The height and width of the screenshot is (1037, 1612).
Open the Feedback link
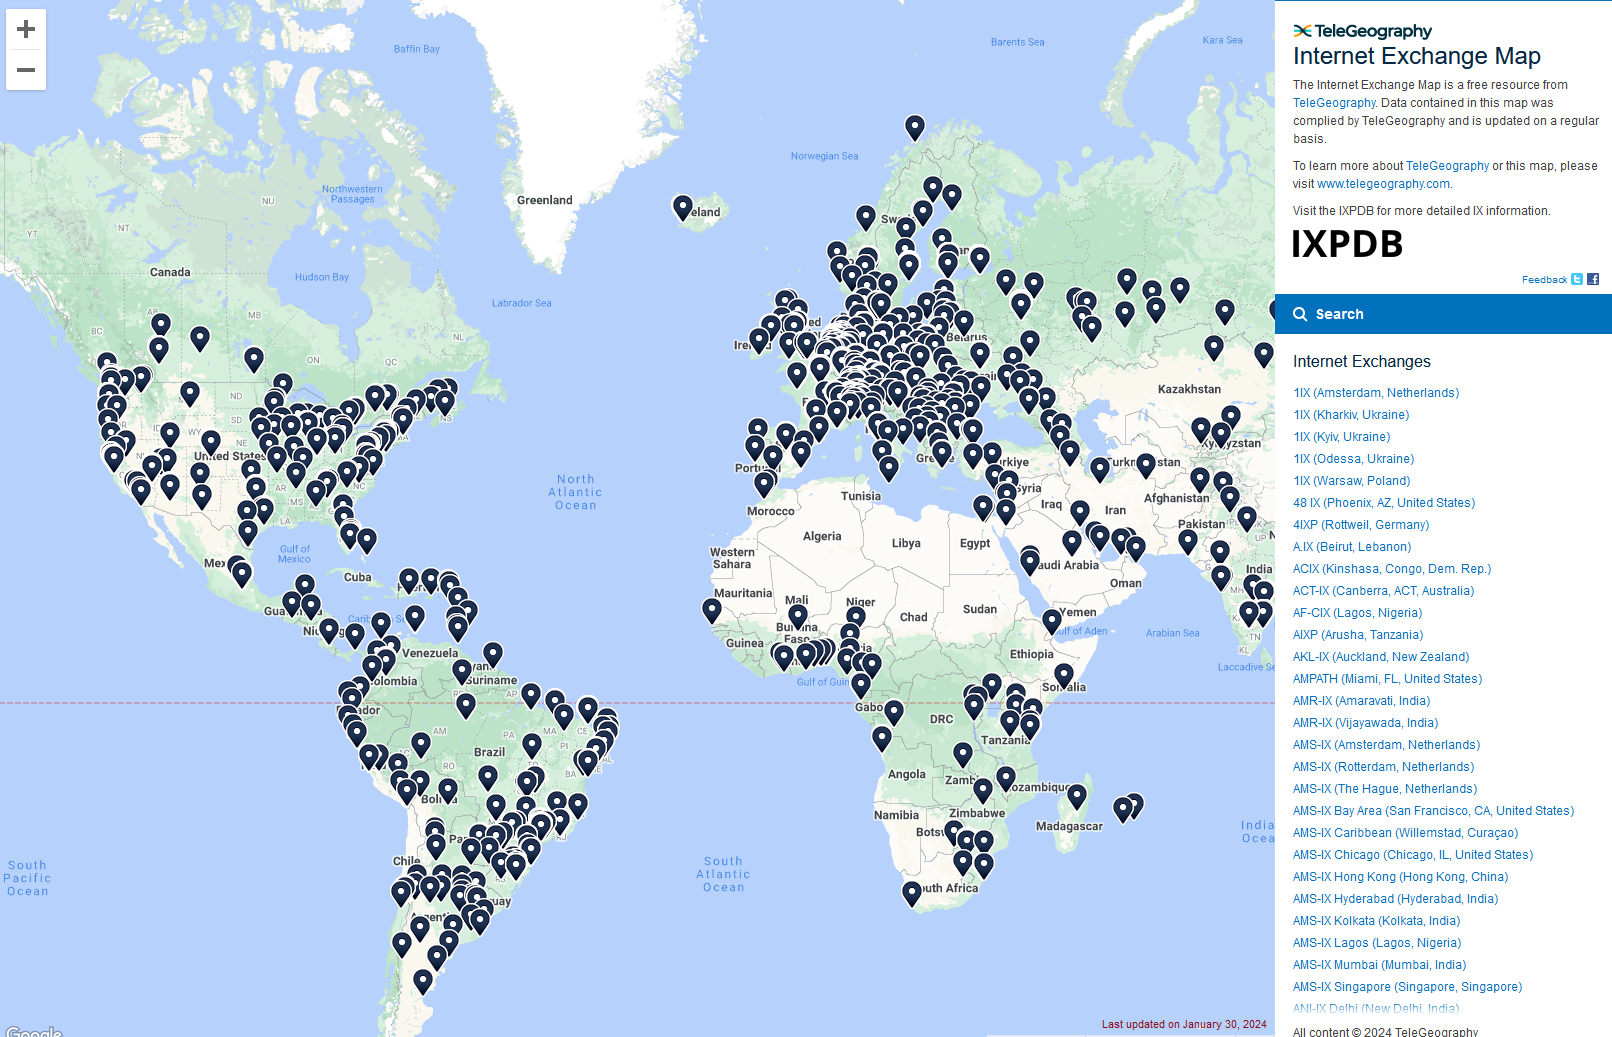[1544, 280]
